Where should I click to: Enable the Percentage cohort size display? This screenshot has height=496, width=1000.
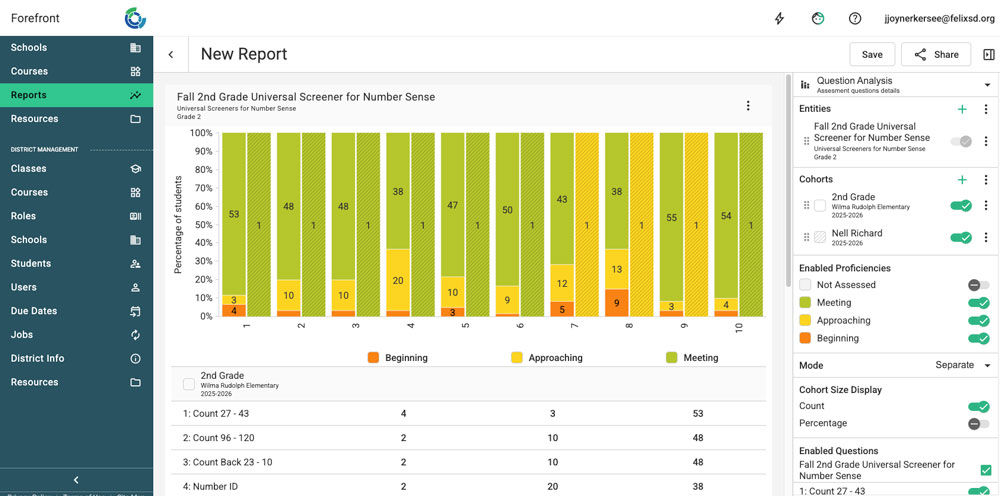click(x=977, y=424)
